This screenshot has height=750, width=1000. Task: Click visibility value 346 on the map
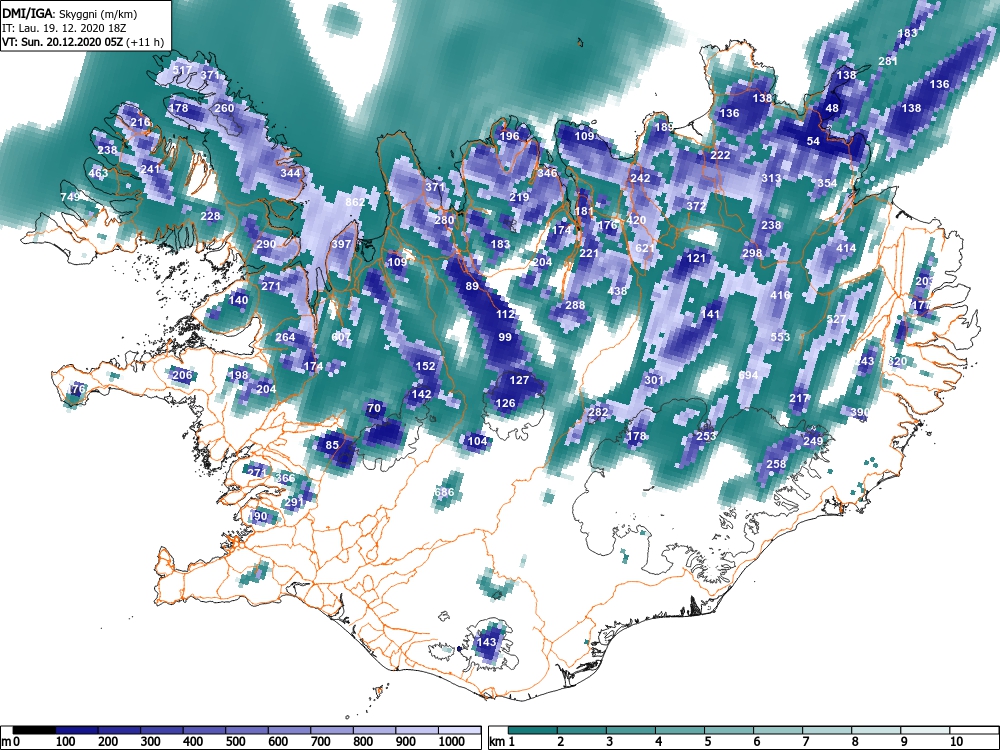point(547,173)
